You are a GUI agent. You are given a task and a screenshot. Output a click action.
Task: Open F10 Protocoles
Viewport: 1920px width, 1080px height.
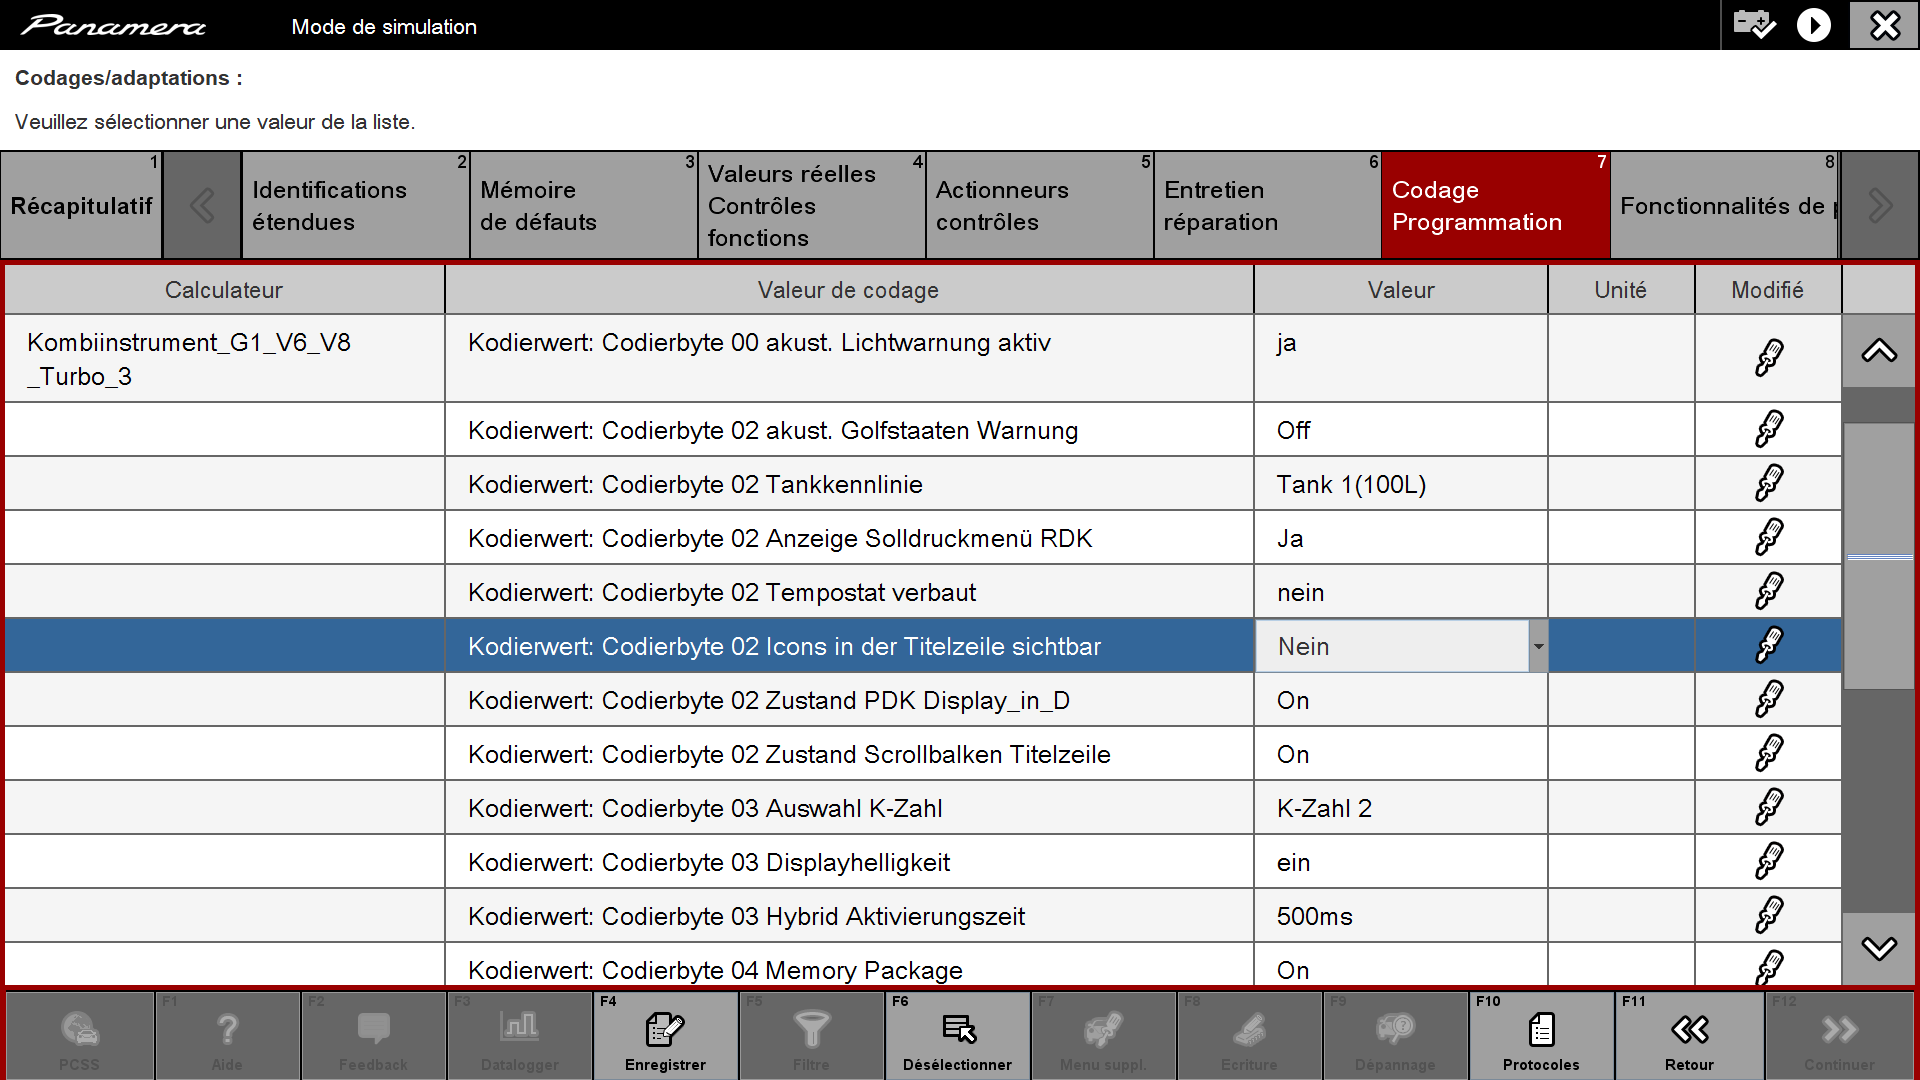(x=1541, y=1036)
